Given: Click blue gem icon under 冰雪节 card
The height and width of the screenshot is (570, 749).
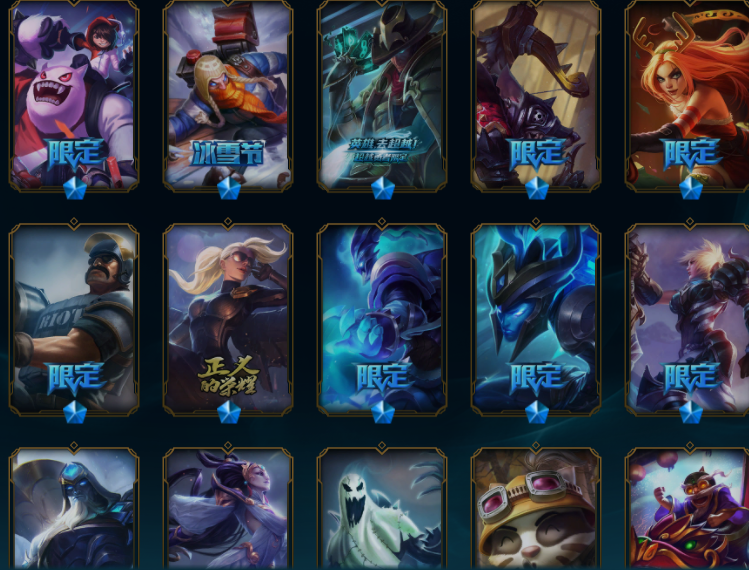Looking at the screenshot, I should [229, 188].
